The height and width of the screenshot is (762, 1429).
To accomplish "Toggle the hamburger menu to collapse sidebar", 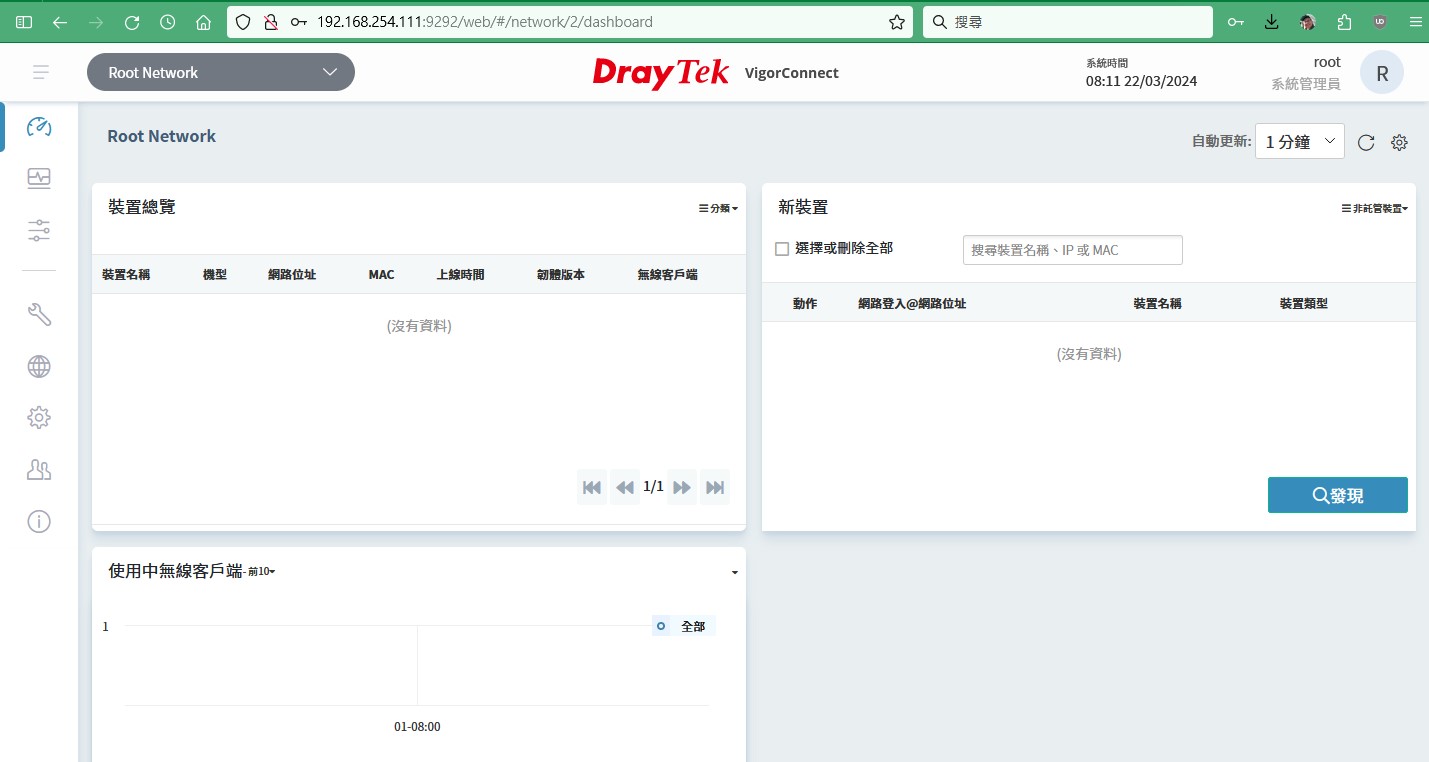I will (x=41, y=72).
